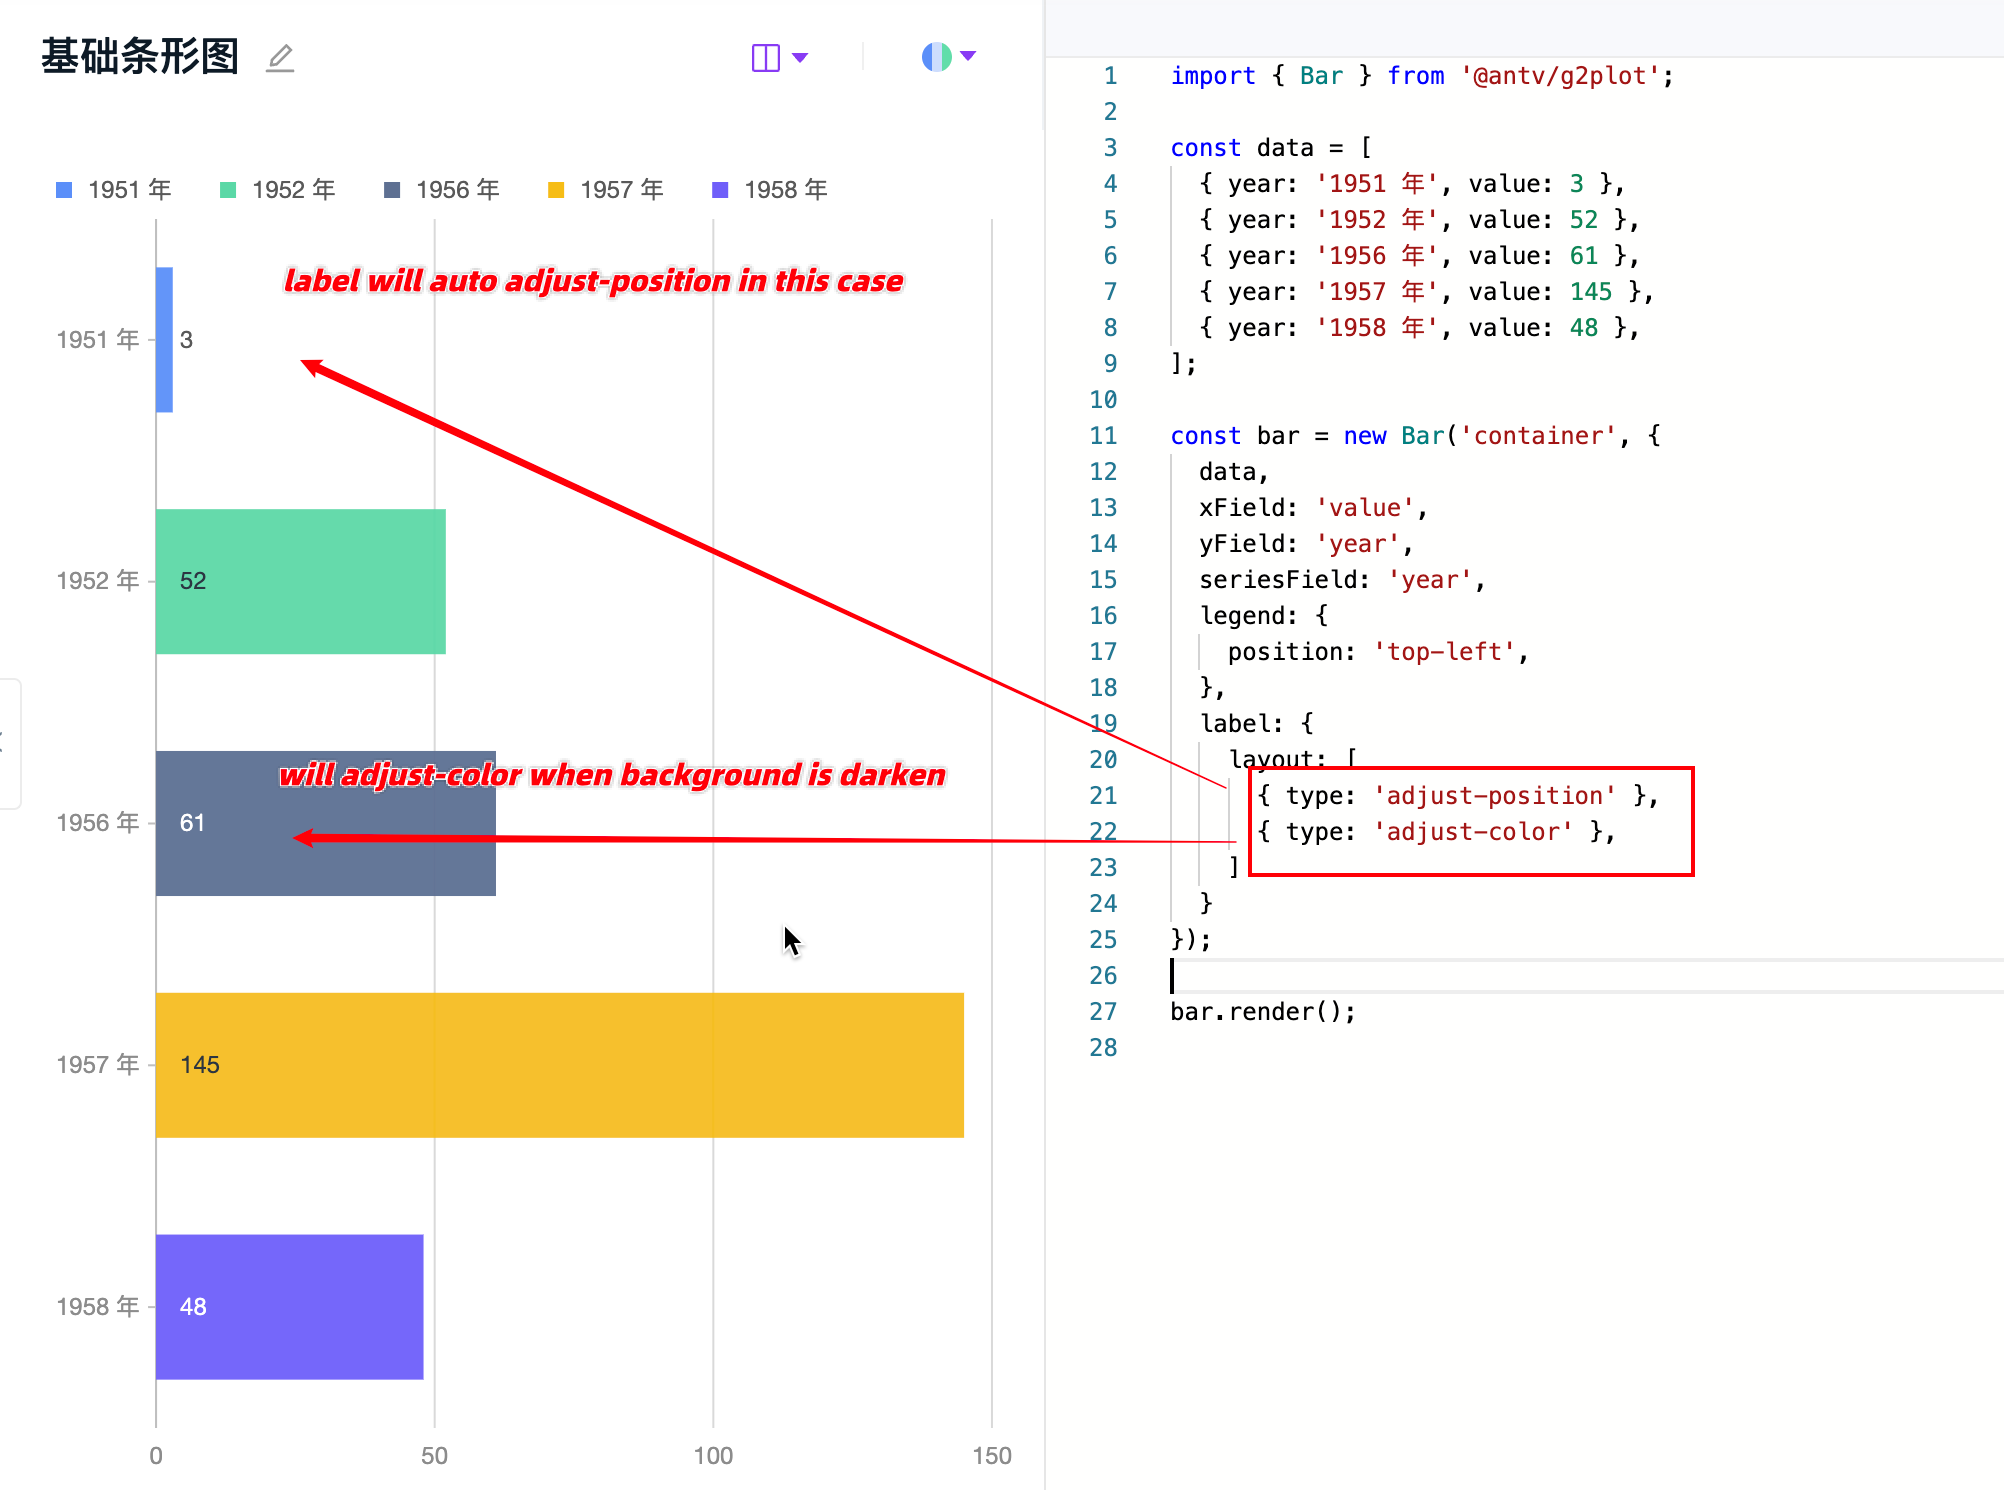Screen dimensions: 2004x1490
Task: Click the blue legend square for 1951 年
Action: [x=64, y=188]
